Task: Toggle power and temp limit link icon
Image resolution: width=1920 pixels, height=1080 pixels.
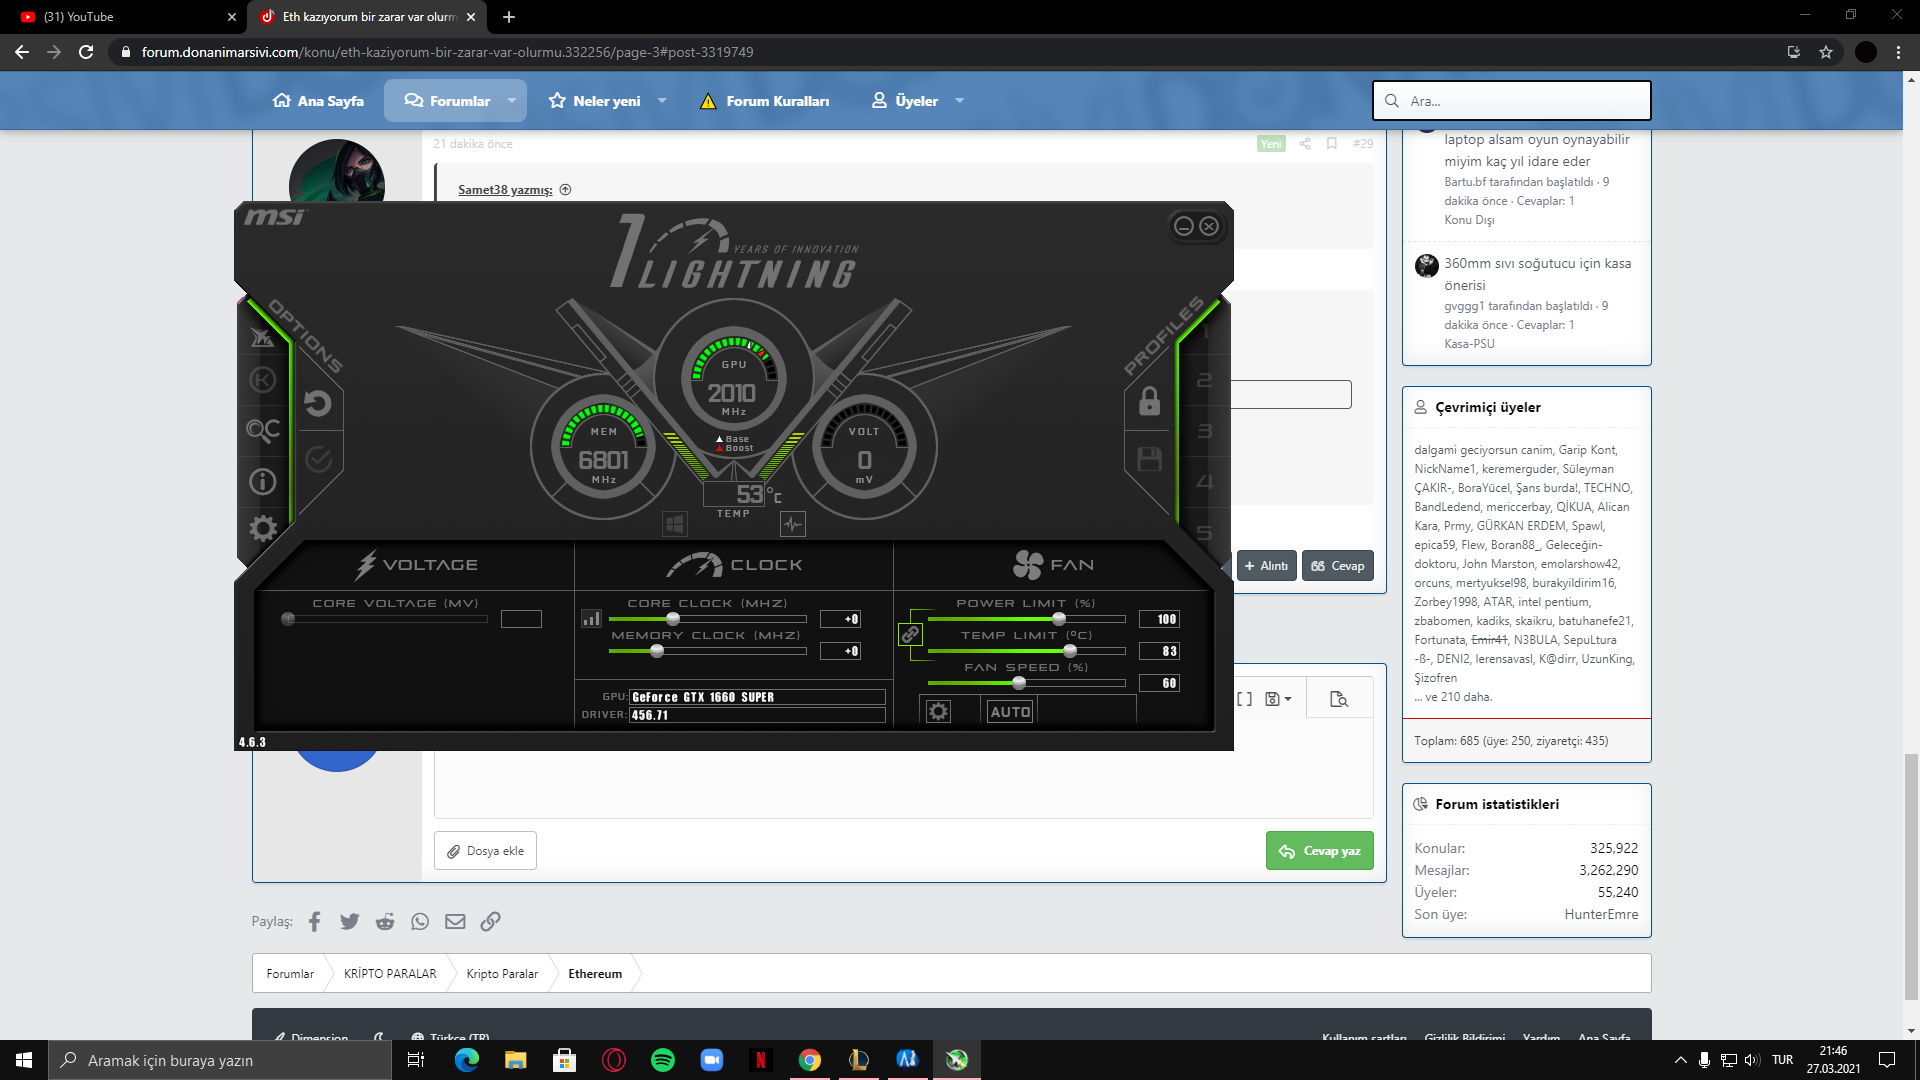Action: [x=910, y=634]
